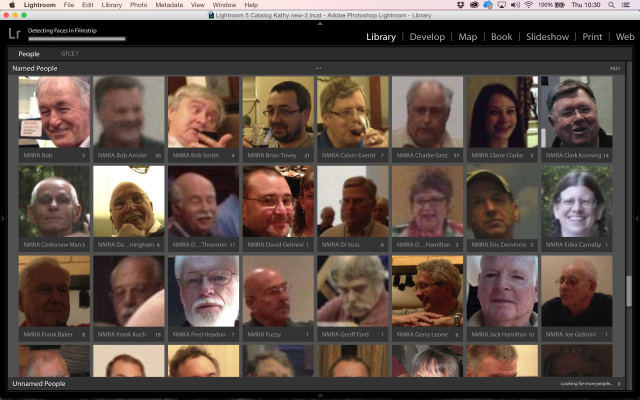640x400 pixels.
Task: Open the volume control icon
Action: coord(515,5)
